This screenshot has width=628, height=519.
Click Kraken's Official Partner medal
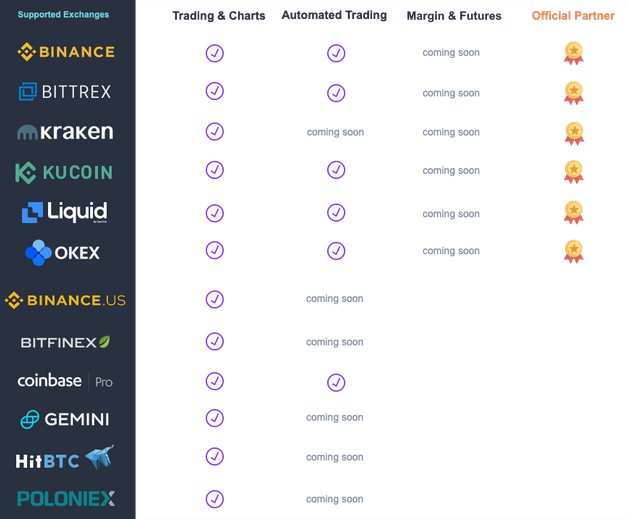[574, 133]
